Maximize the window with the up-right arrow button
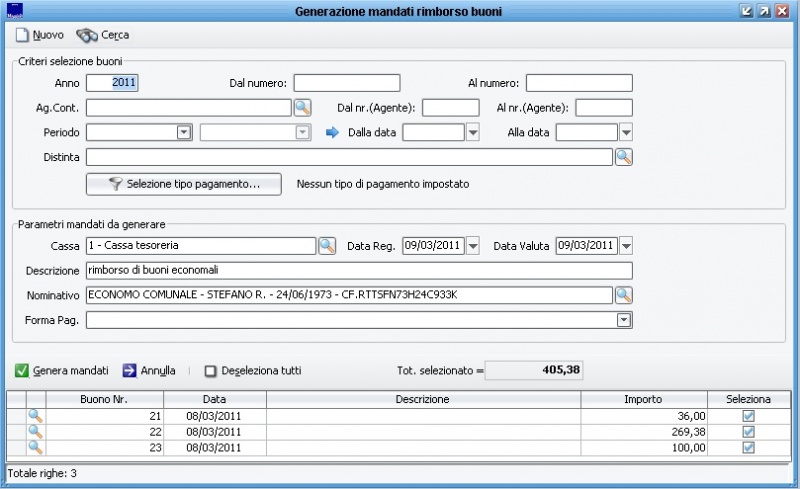This screenshot has width=800, height=489. point(764,11)
